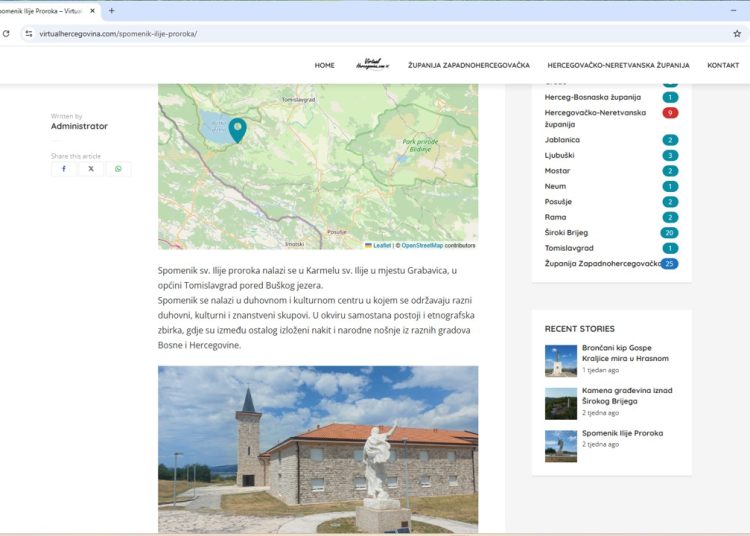Click Tomislavgrad label on the map

pos(298,100)
